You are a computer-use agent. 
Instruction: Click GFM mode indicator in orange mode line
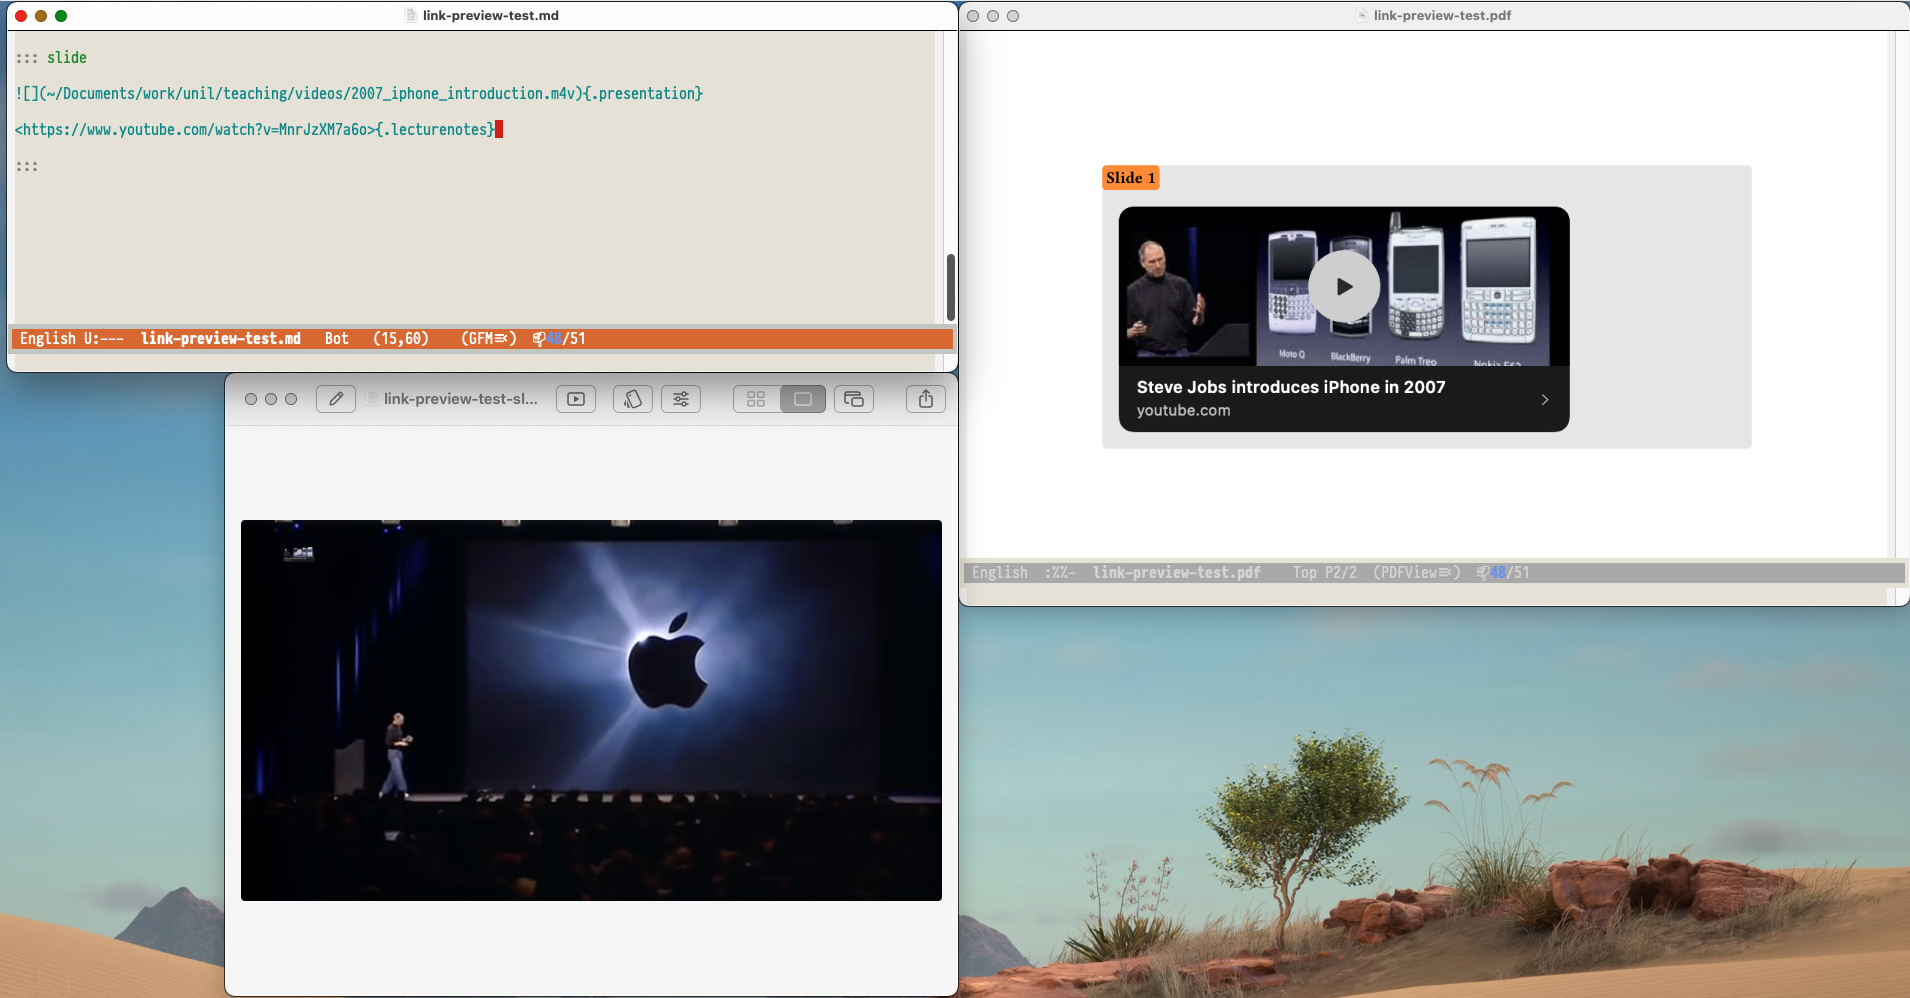(488, 339)
